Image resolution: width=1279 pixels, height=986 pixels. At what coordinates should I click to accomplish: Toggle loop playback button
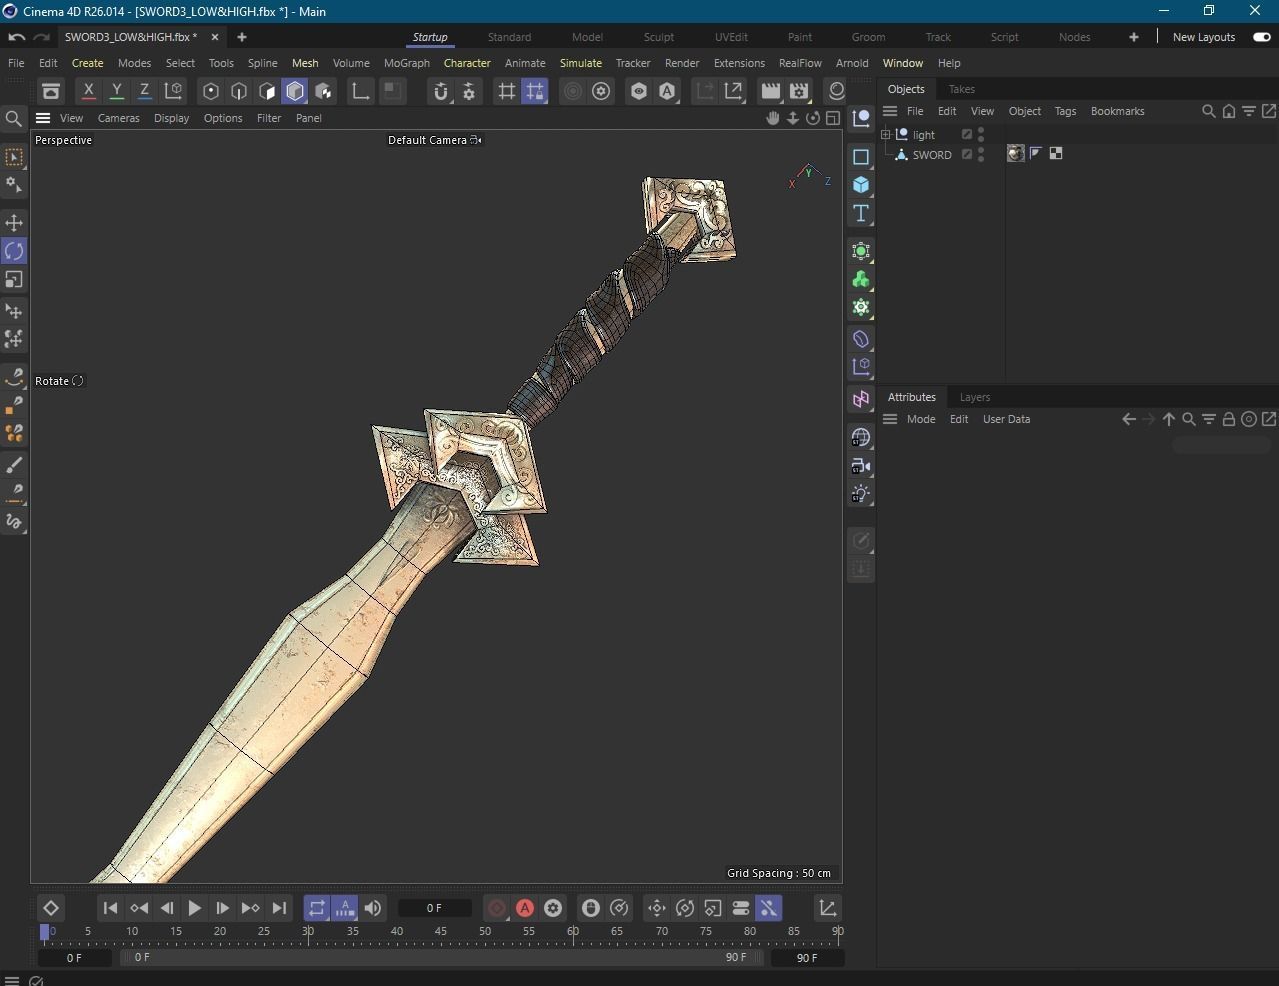[316, 908]
